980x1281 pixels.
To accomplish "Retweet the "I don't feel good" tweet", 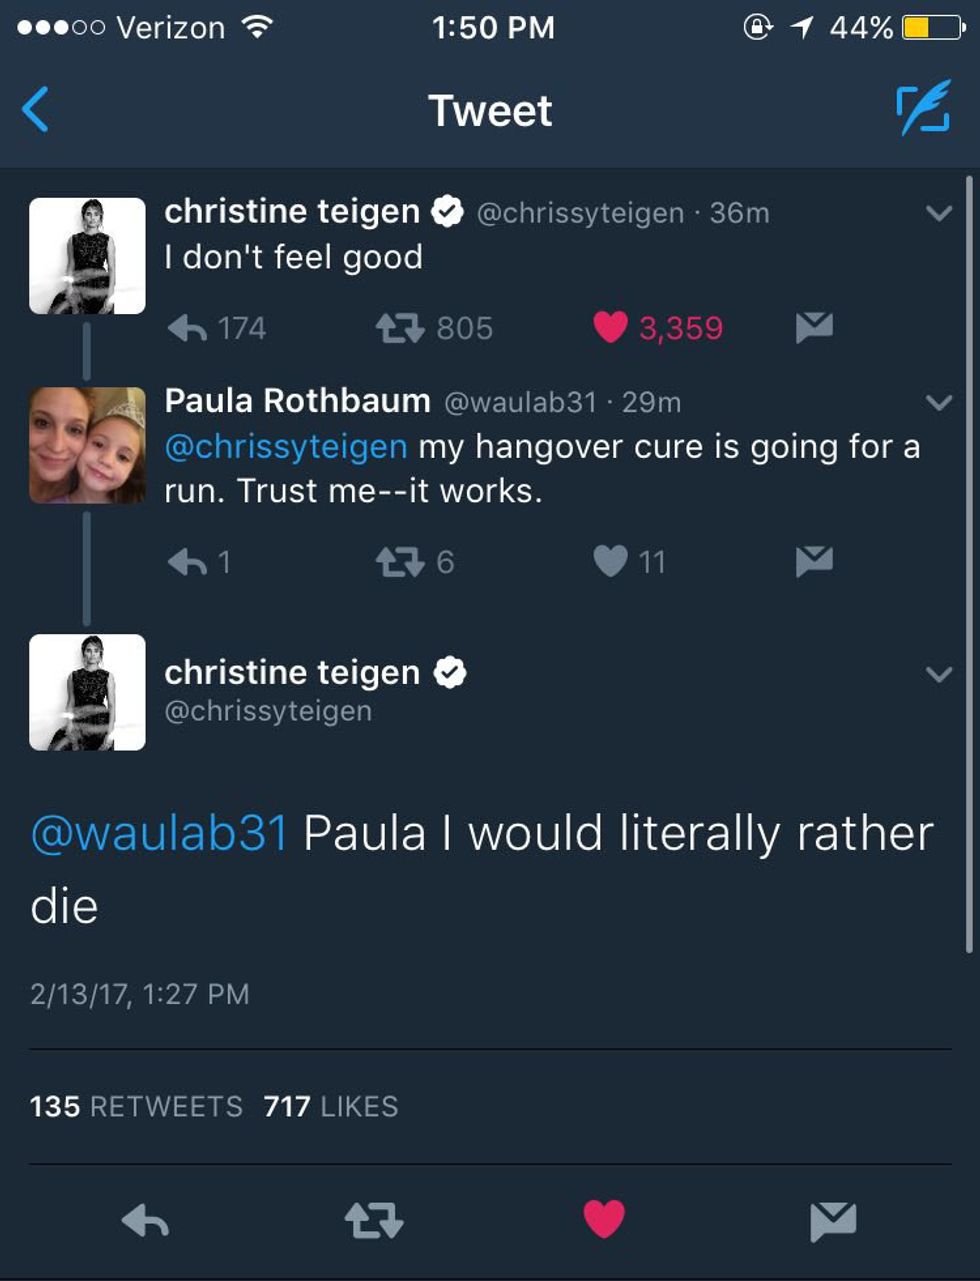I will [400, 328].
